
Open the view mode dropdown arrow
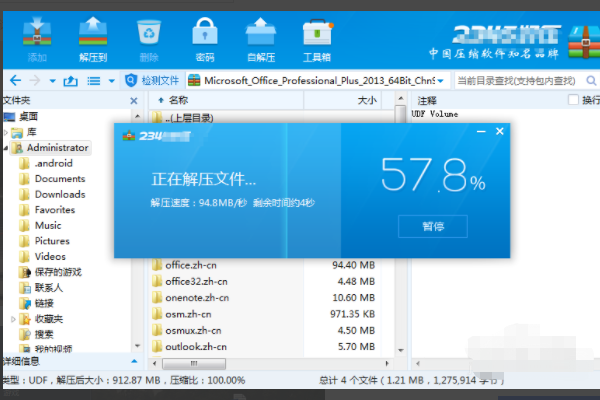click(x=111, y=81)
